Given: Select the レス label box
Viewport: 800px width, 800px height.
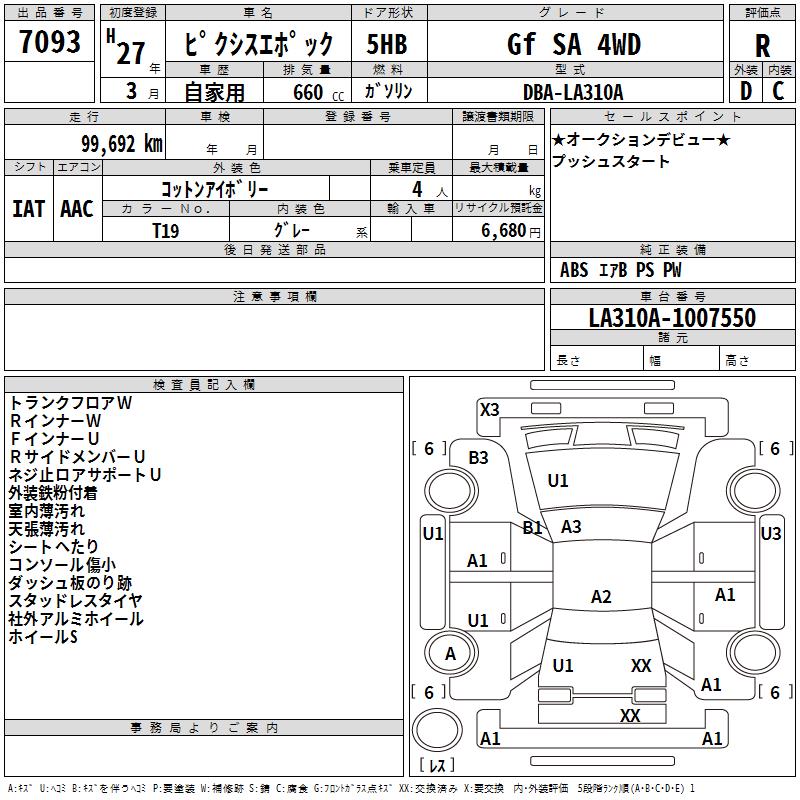Looking at the screenshot, I should (437, 765).
